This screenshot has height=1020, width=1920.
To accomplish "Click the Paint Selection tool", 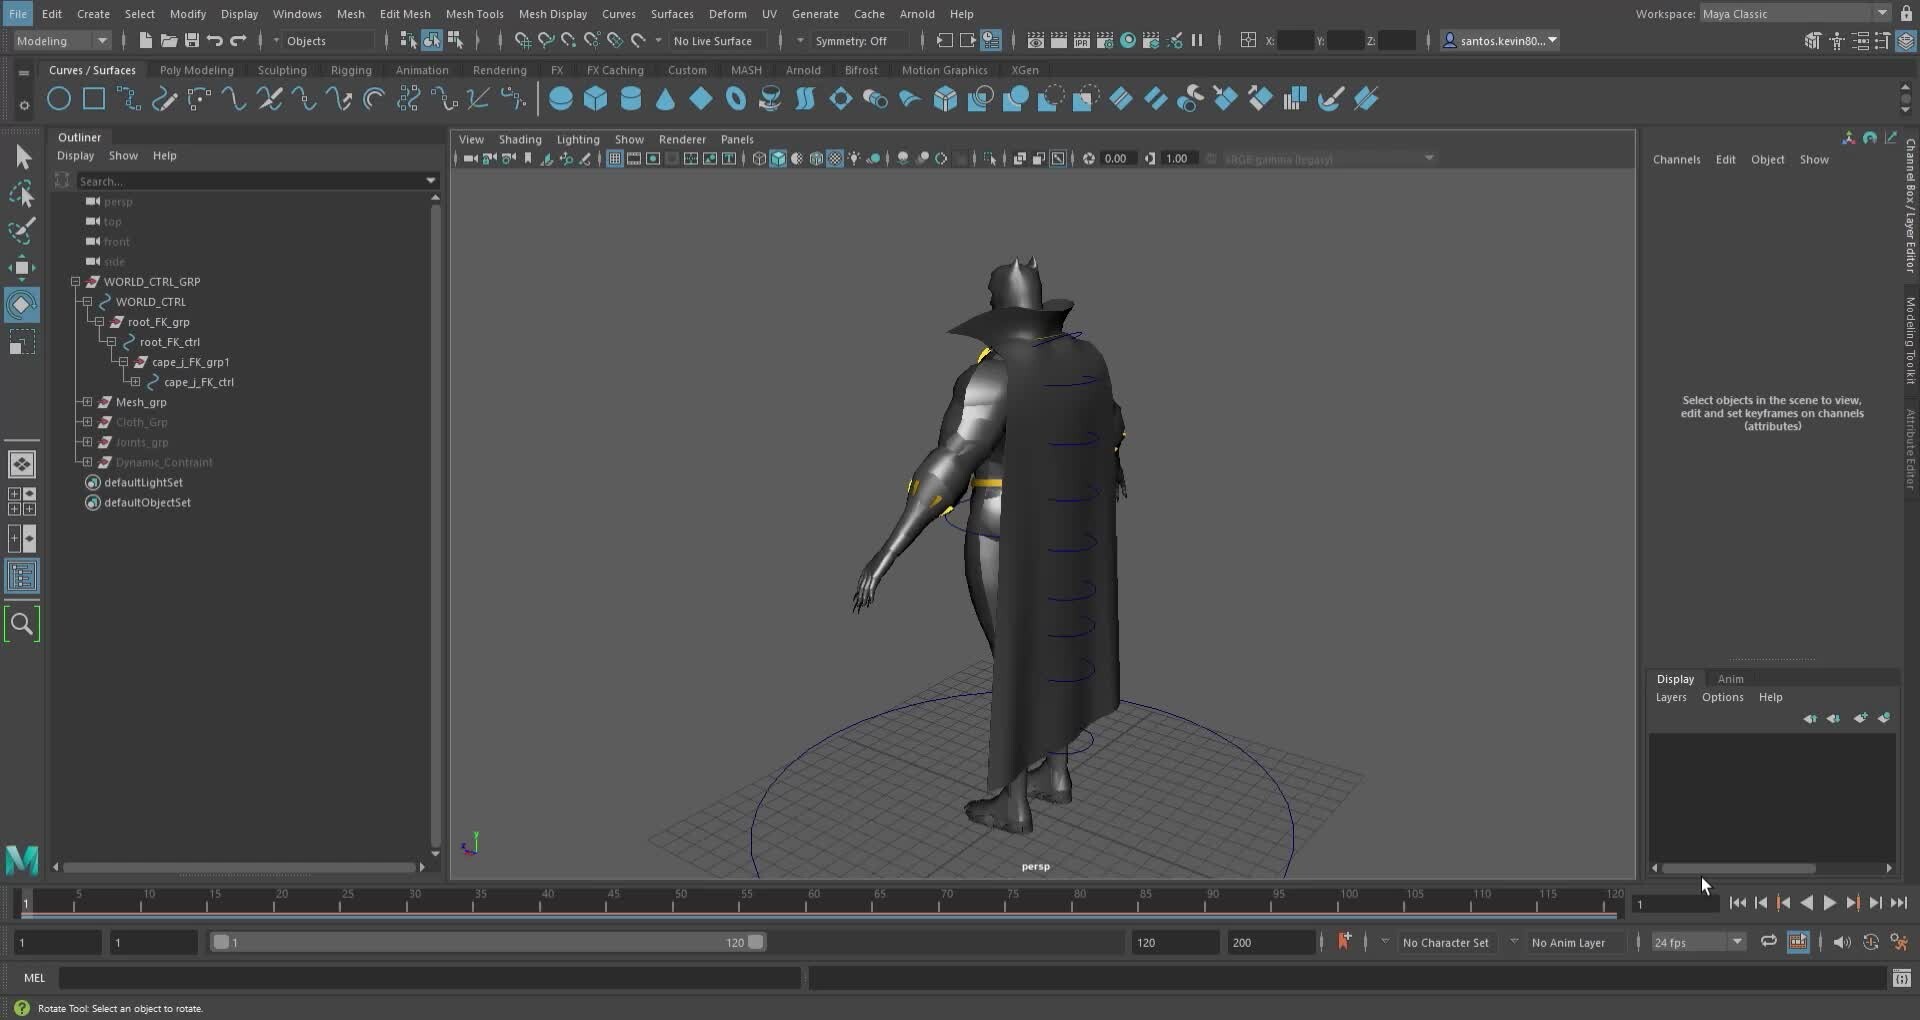I will click(22, 231).
